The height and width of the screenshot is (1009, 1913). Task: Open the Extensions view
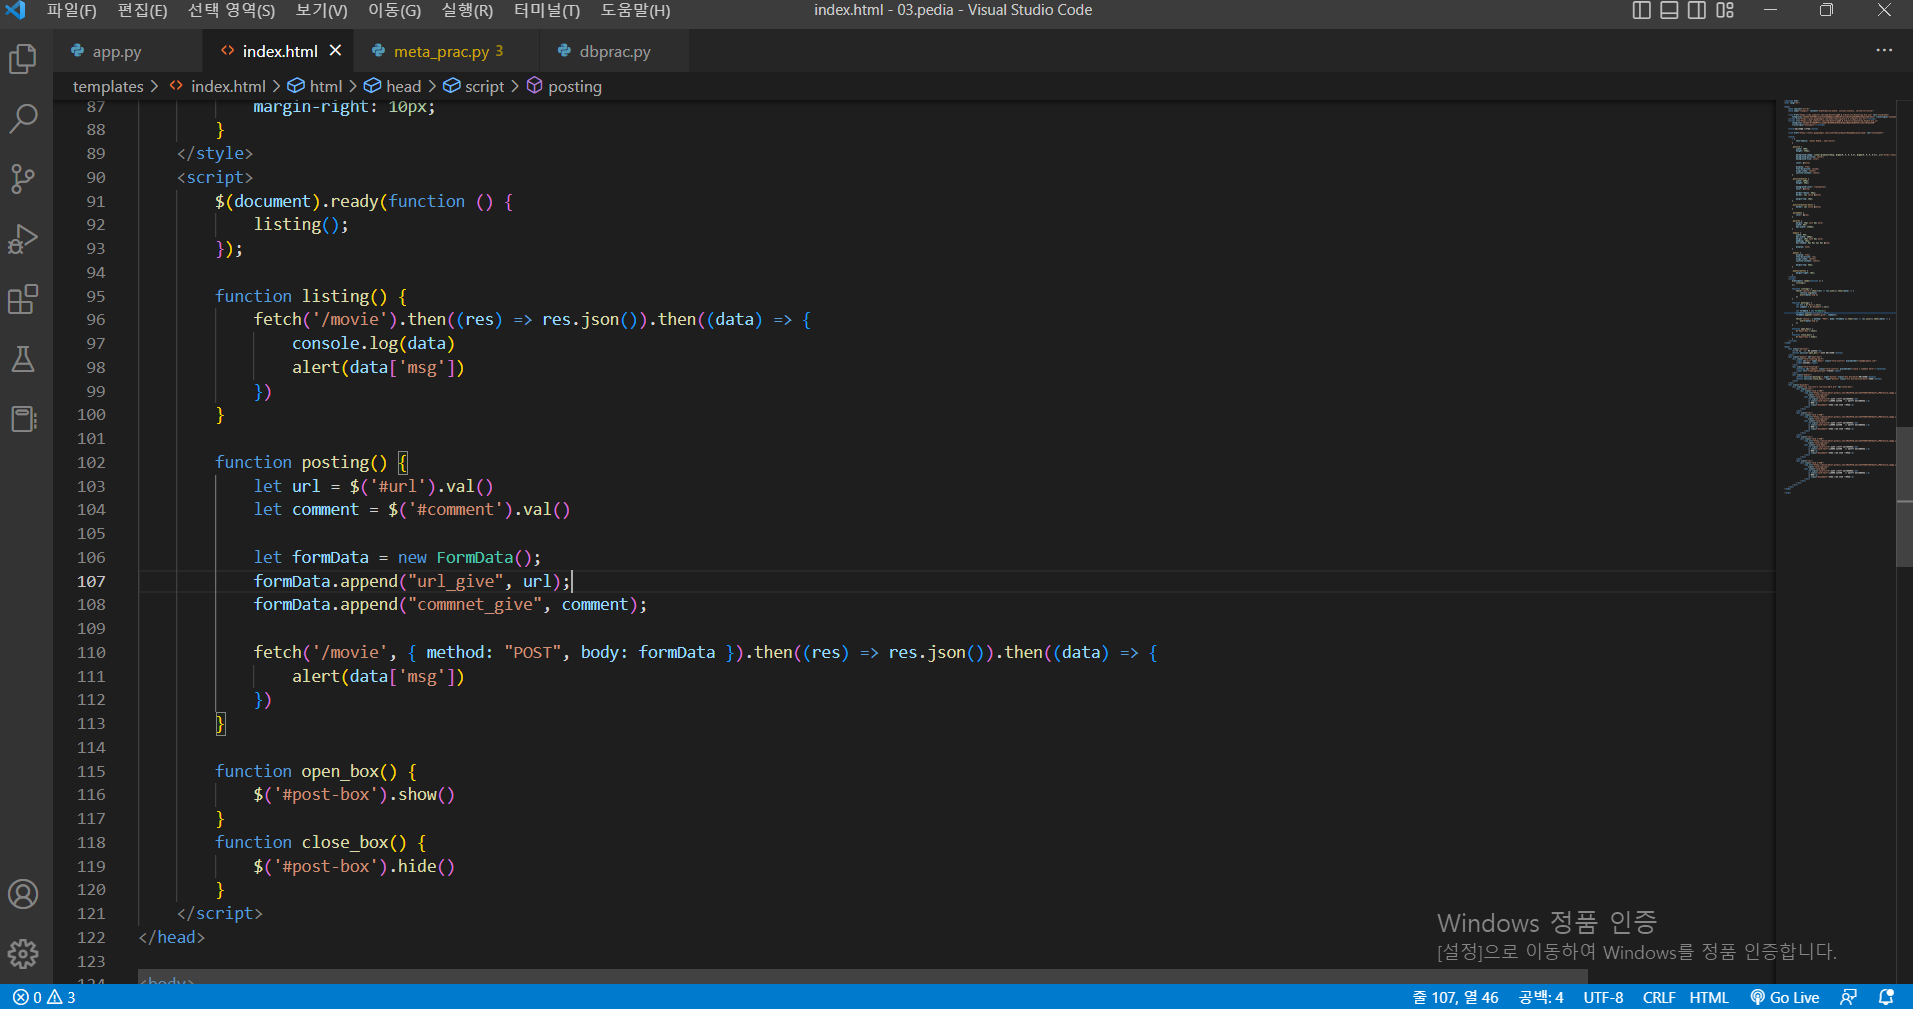(x=23, y=299)
